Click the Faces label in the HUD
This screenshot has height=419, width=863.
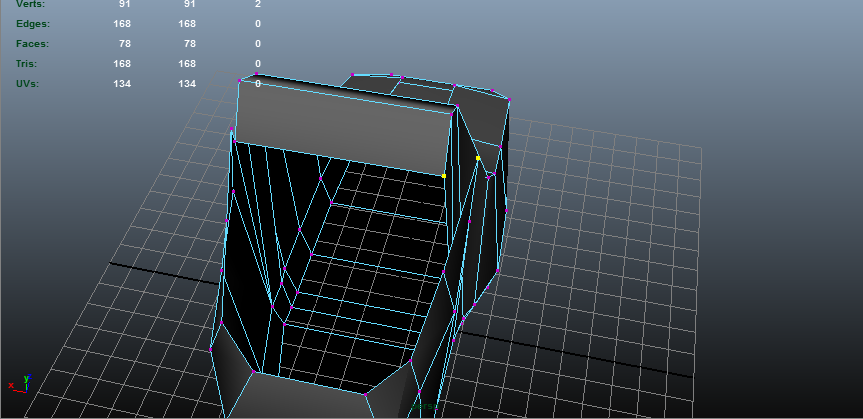click(x=32, y=43)
